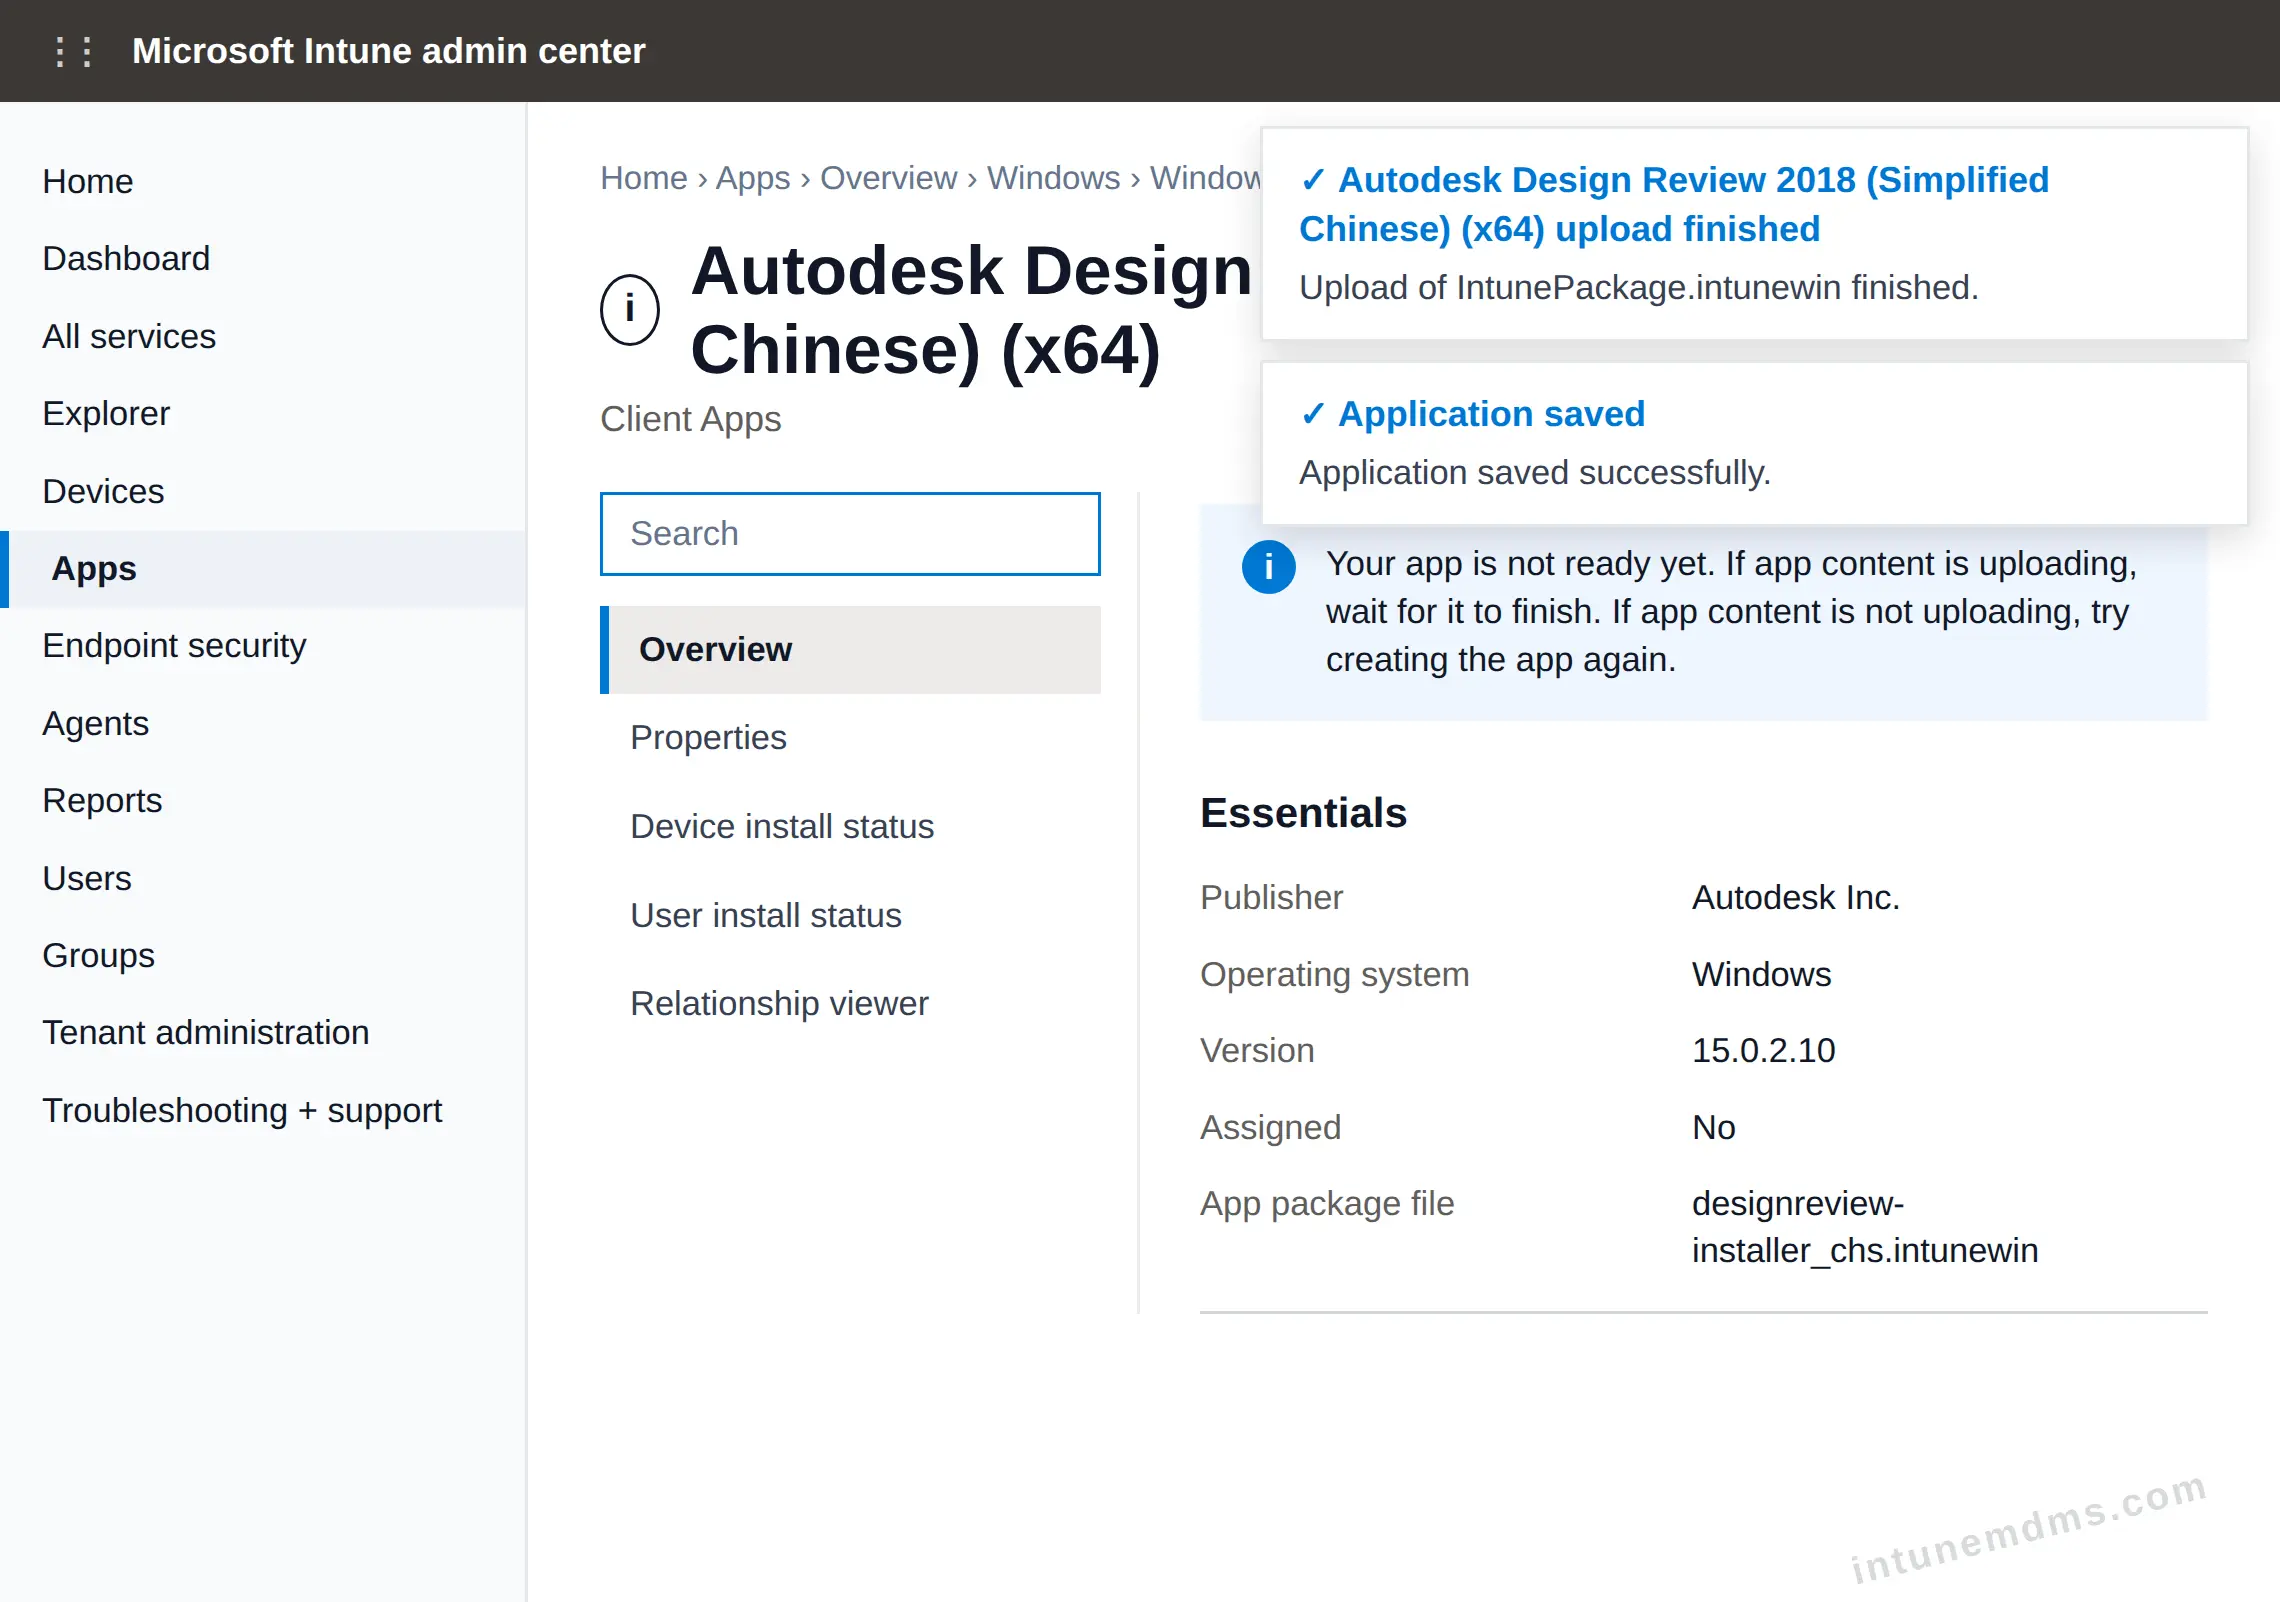This screenshot has width=2280, height=1602.
Task: Click the Version value 15.0.2.10
Action: pos(1764,1051)
